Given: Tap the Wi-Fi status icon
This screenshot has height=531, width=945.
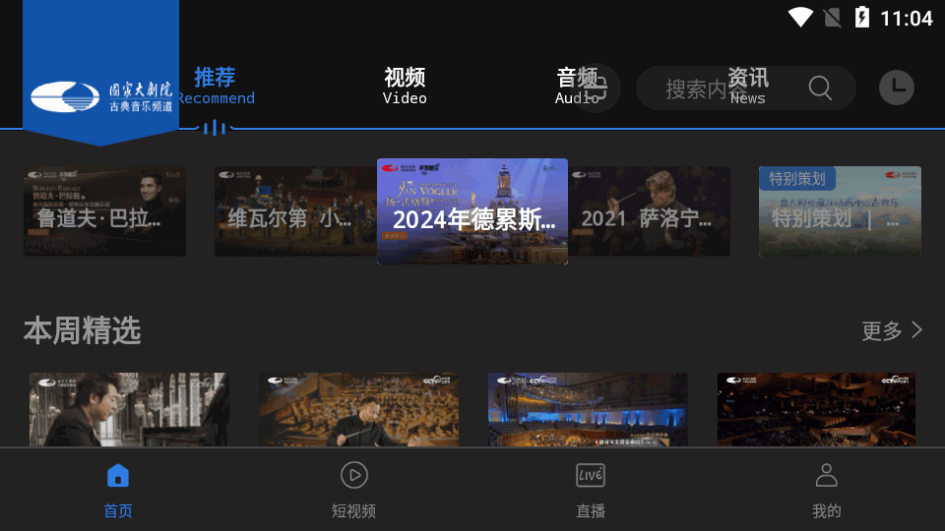Looking at the screenshot, I should coord(800,17).
